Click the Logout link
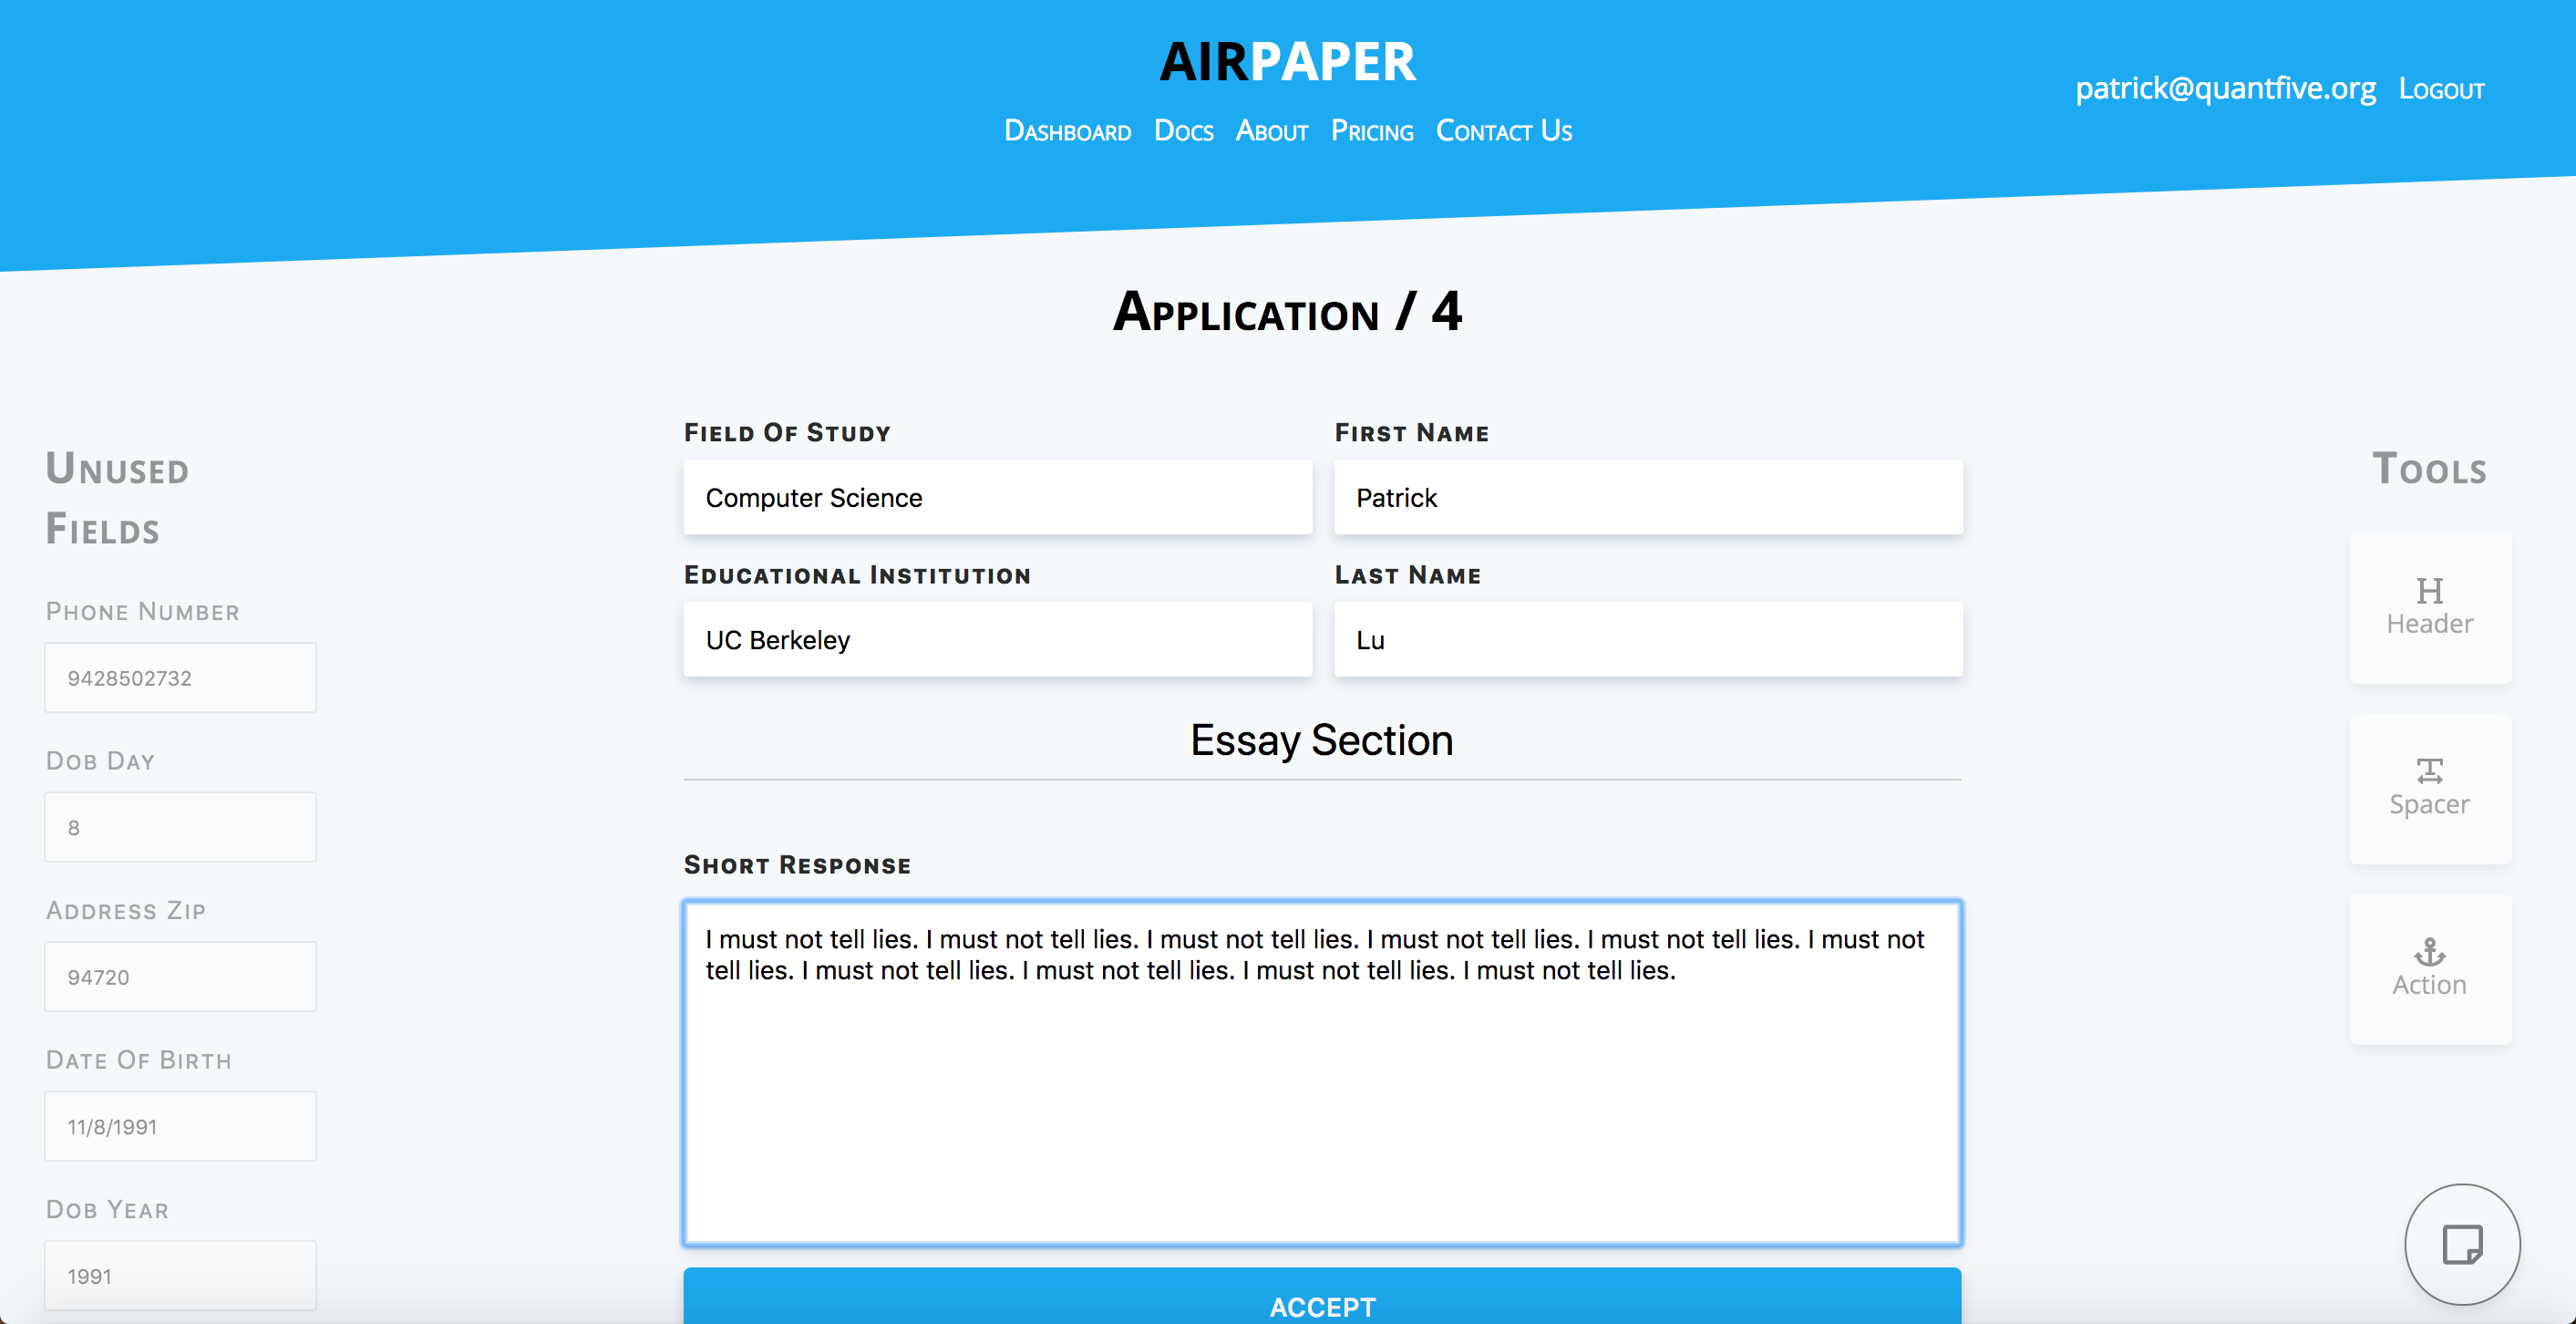2576x1324 pixels. tap(2442, 88)
